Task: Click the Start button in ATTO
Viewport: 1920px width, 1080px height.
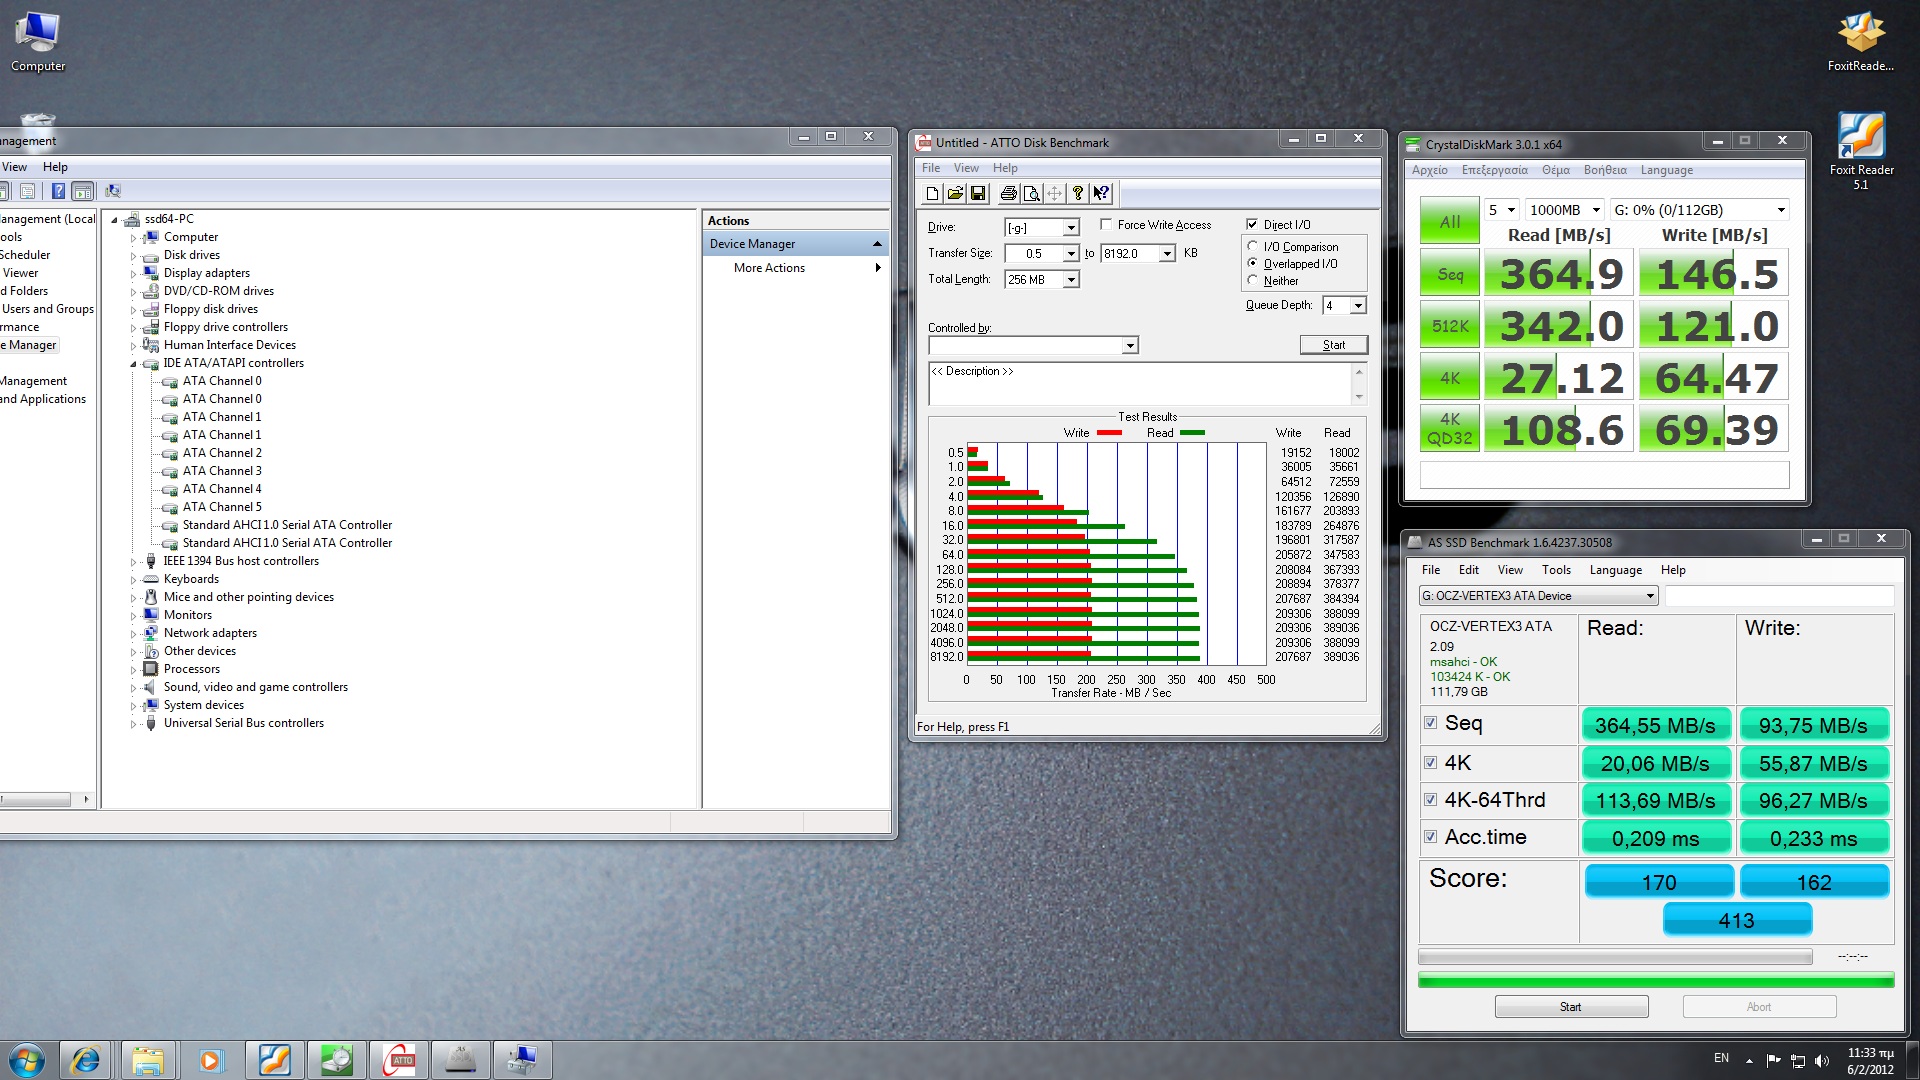Action: point(1334,345)
